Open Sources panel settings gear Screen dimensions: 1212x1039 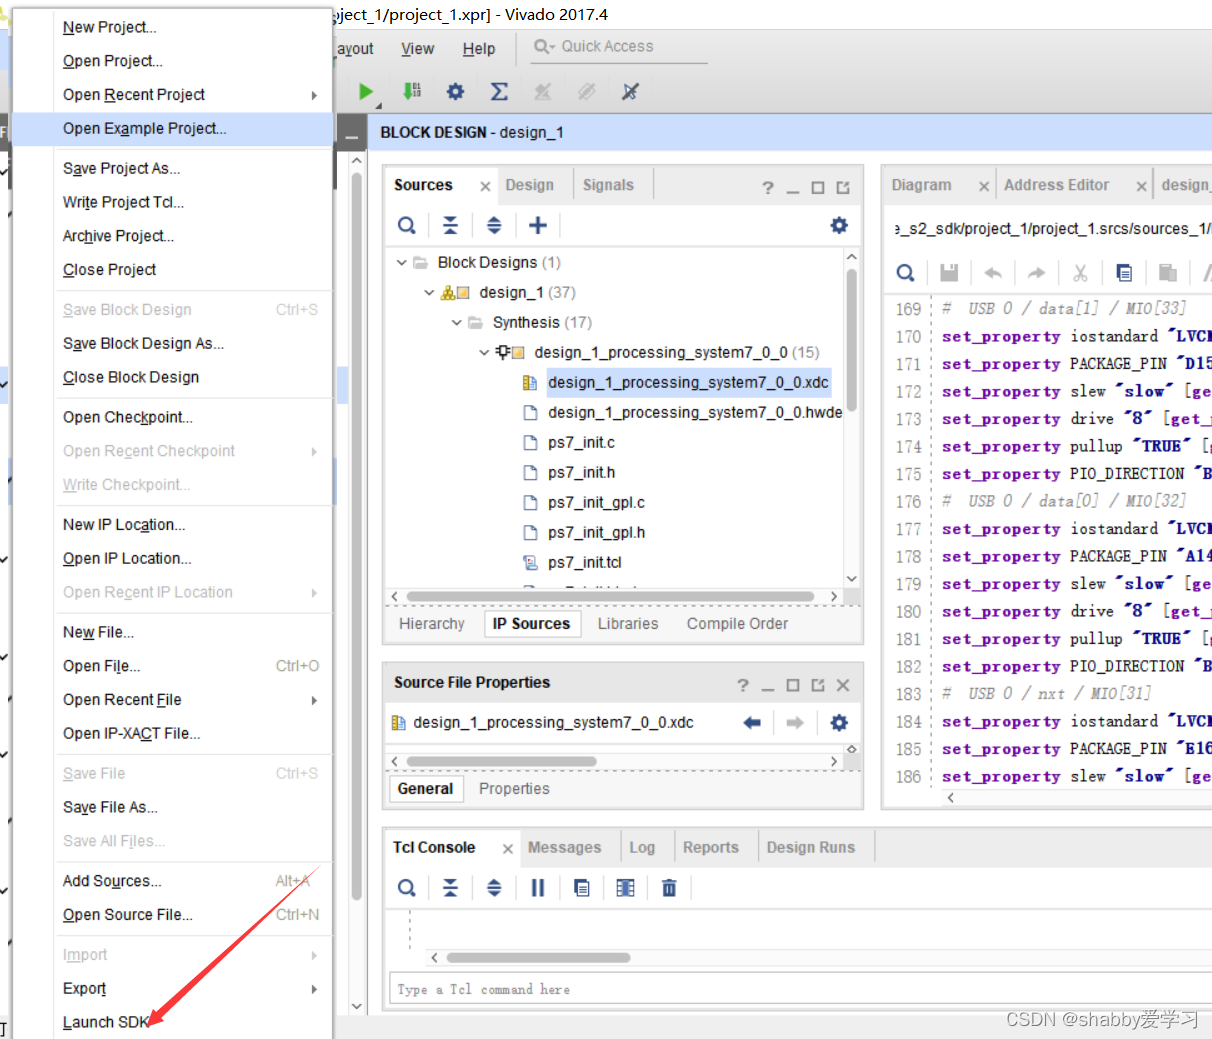coord(839,225)
